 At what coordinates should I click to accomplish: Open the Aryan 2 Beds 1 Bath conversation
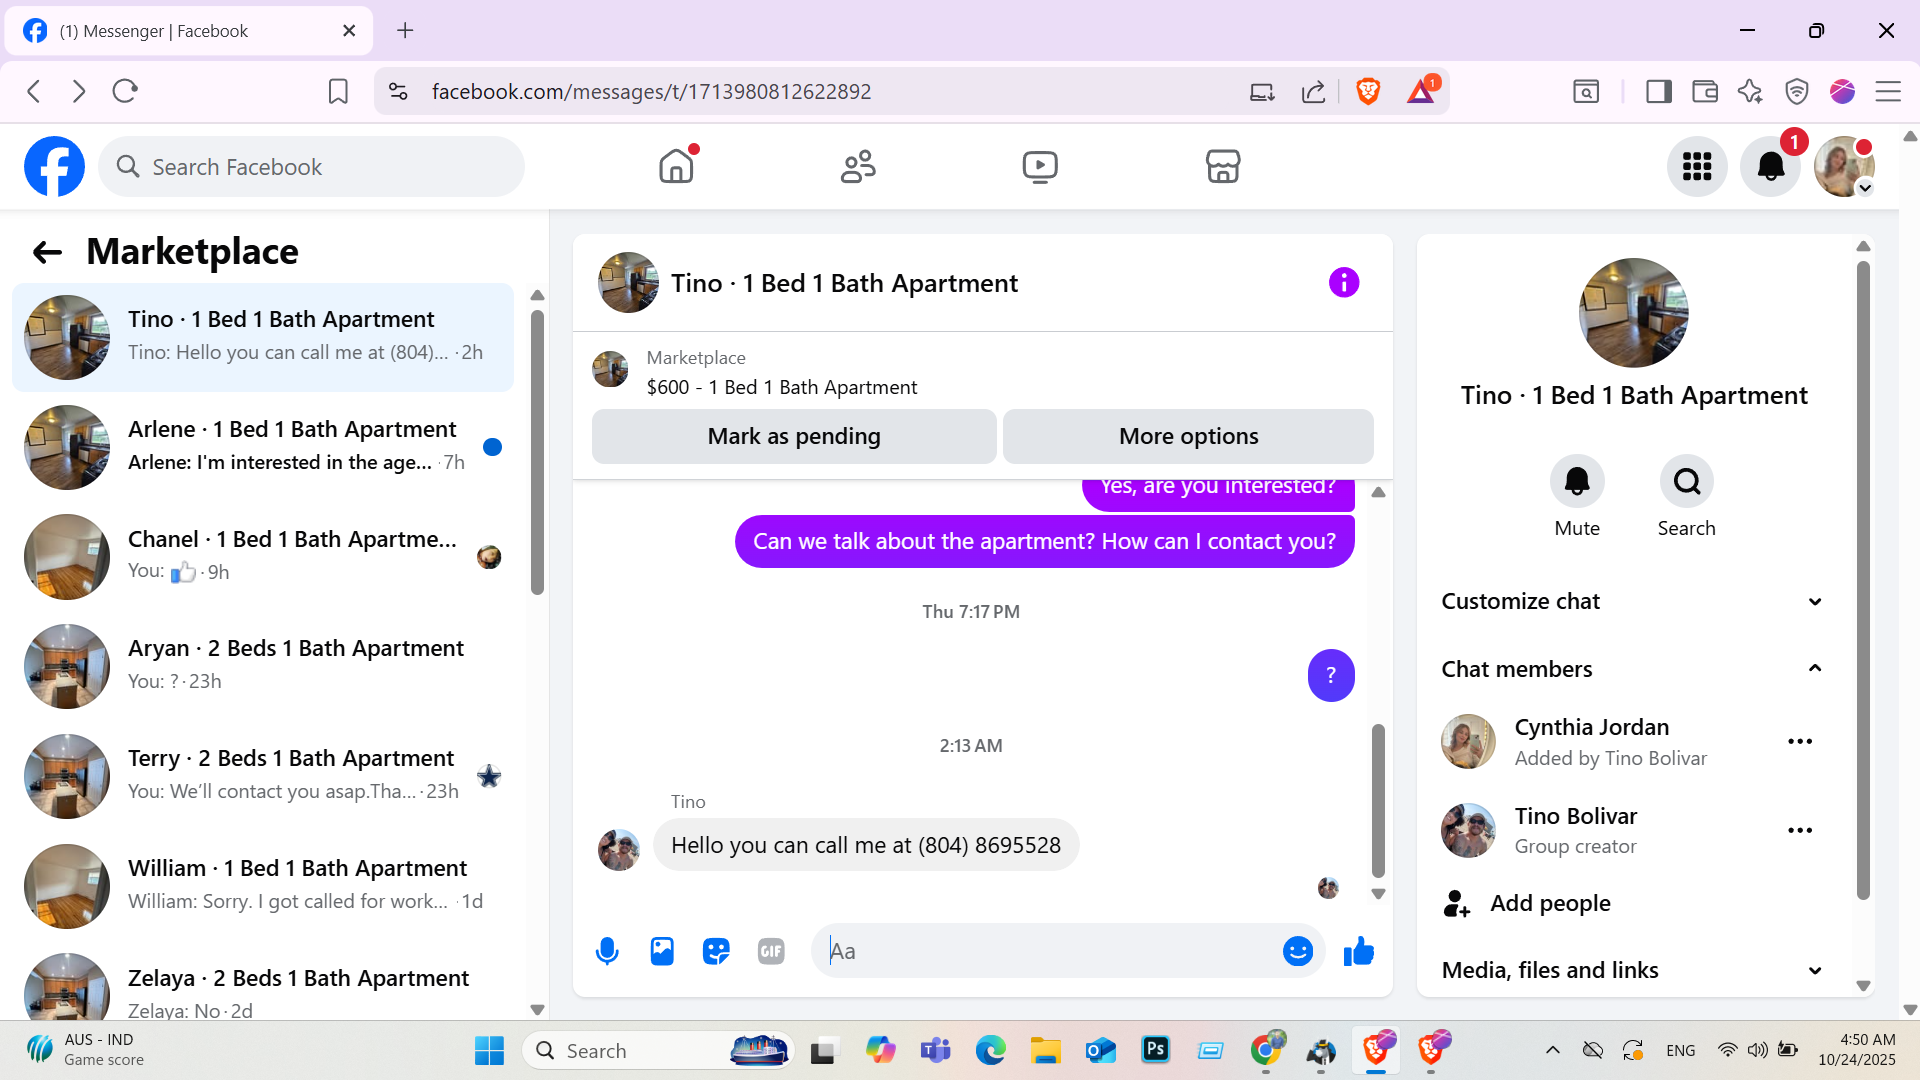[x=263, y=666]
